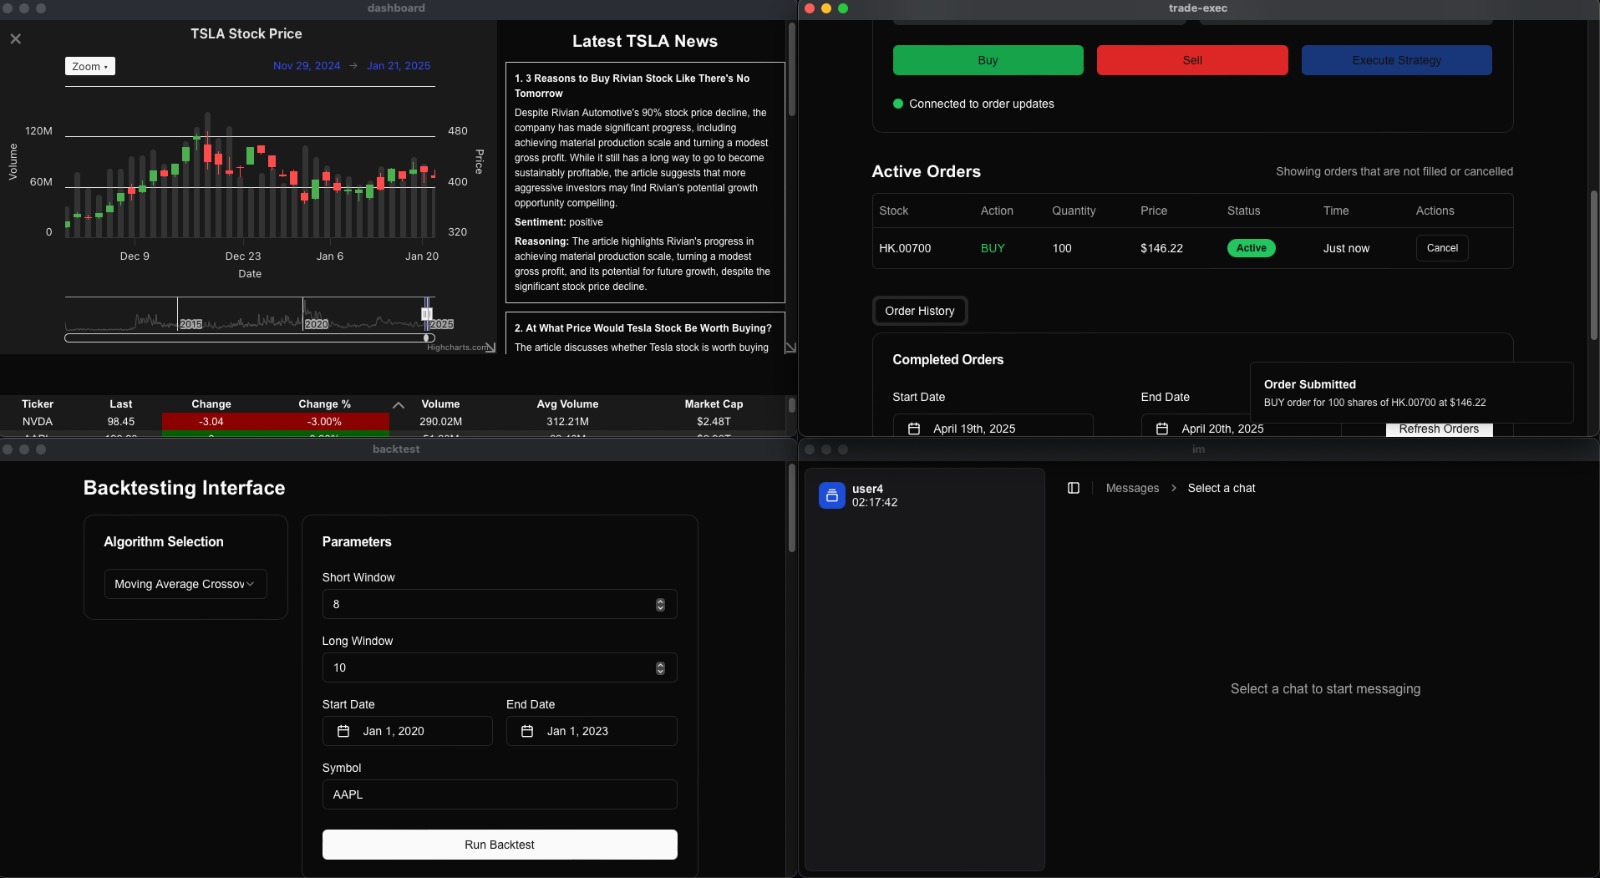1600x878 pixels.
Task: Minimize the trade-exec window
Action: pos(826,8)
